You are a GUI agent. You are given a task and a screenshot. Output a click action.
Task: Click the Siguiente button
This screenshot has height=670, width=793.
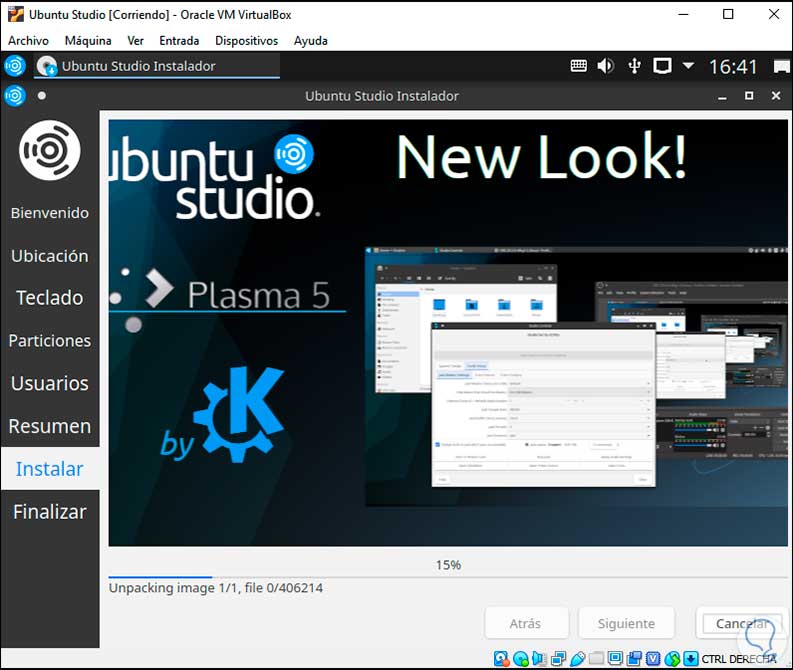pos(627,623)
